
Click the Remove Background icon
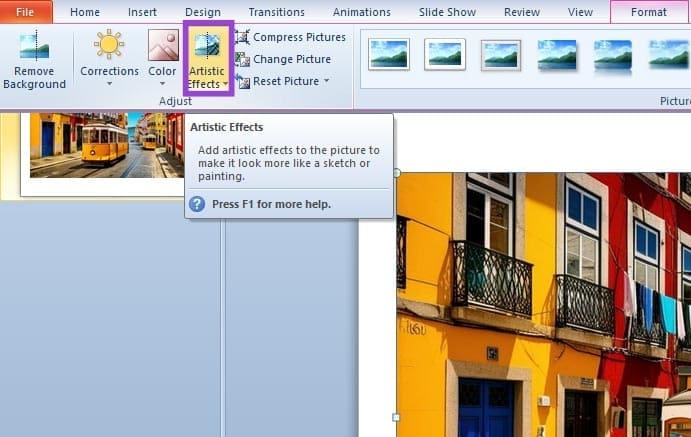(34, 46)
